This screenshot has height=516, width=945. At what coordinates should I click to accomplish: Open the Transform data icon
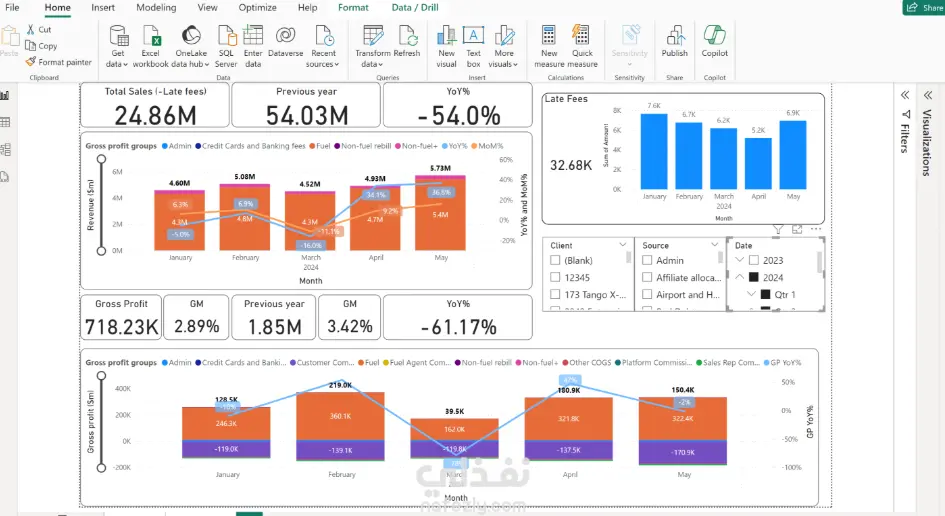pos(373,36)
